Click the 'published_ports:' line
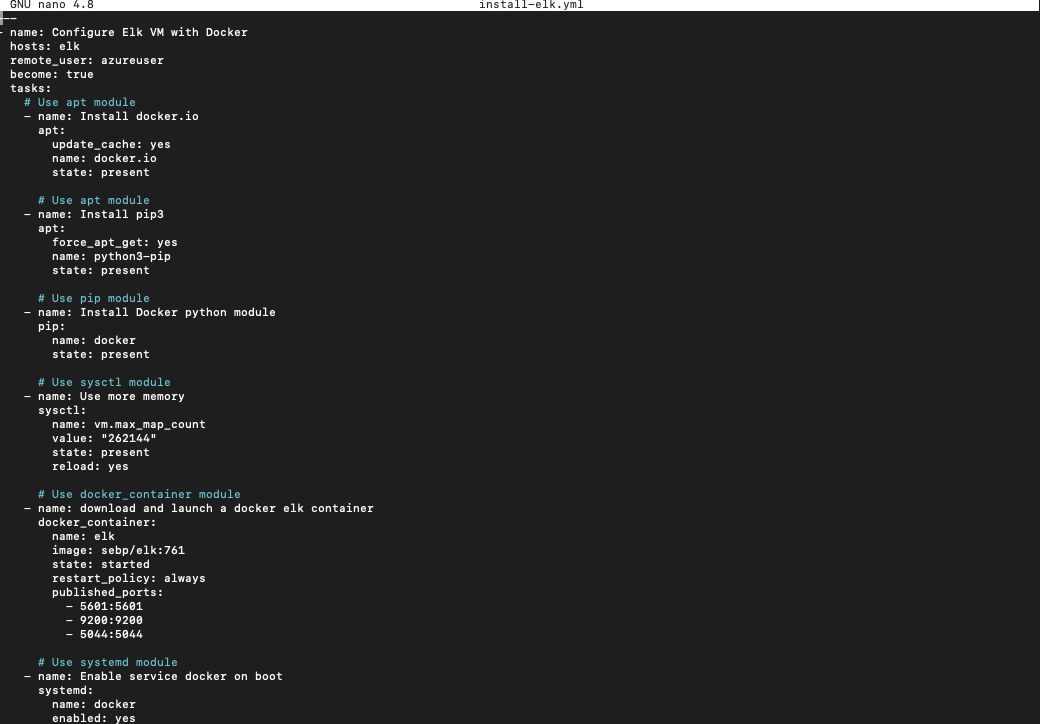This screenshot has height=724, width=1040. 107,593
